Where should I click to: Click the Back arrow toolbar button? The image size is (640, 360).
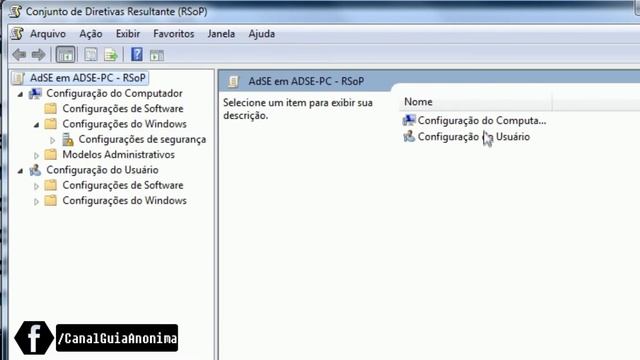click(x=19, y=55)
